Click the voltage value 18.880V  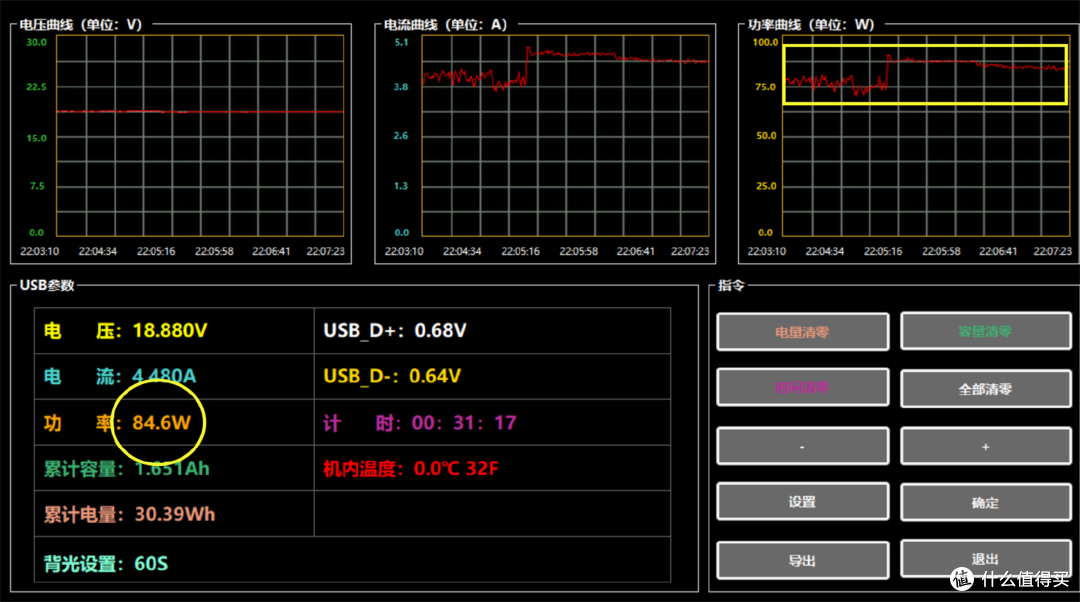(169, 331)
